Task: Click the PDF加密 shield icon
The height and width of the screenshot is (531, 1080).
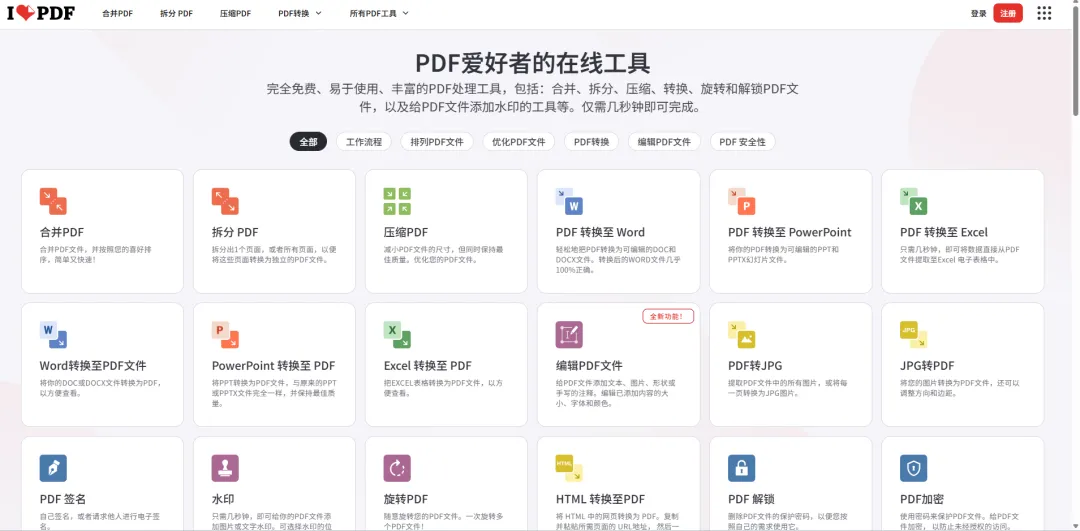Action: 913,468
